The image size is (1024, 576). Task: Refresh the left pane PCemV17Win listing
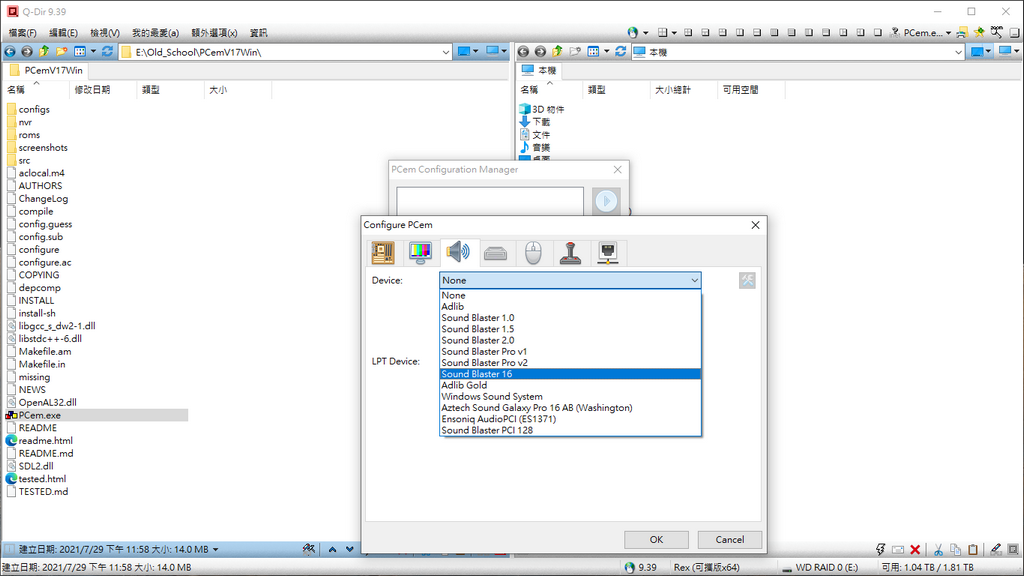point(108,52)
